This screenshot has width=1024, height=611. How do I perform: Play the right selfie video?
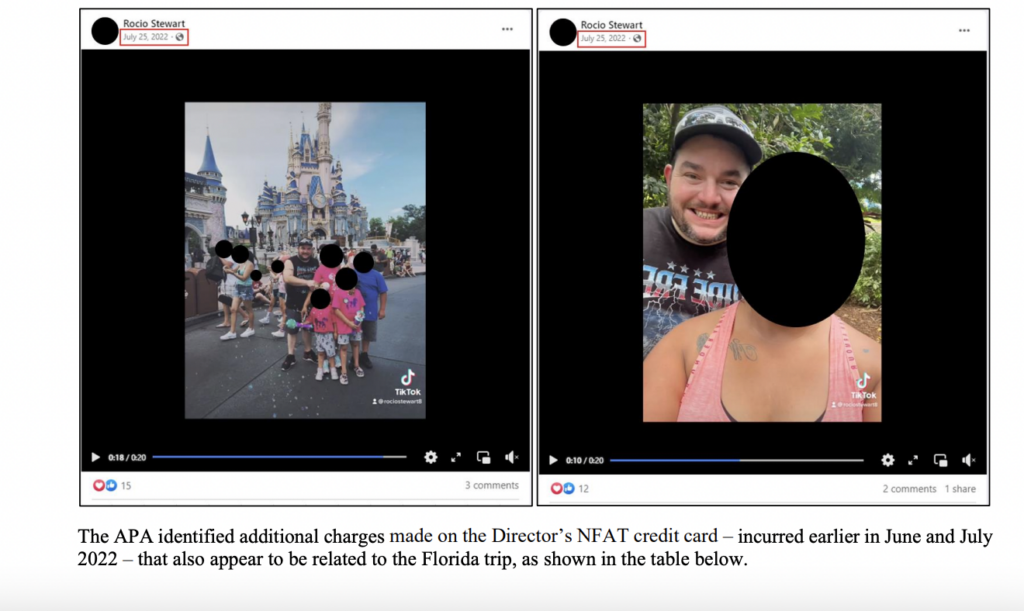click(x=553, y=460)
